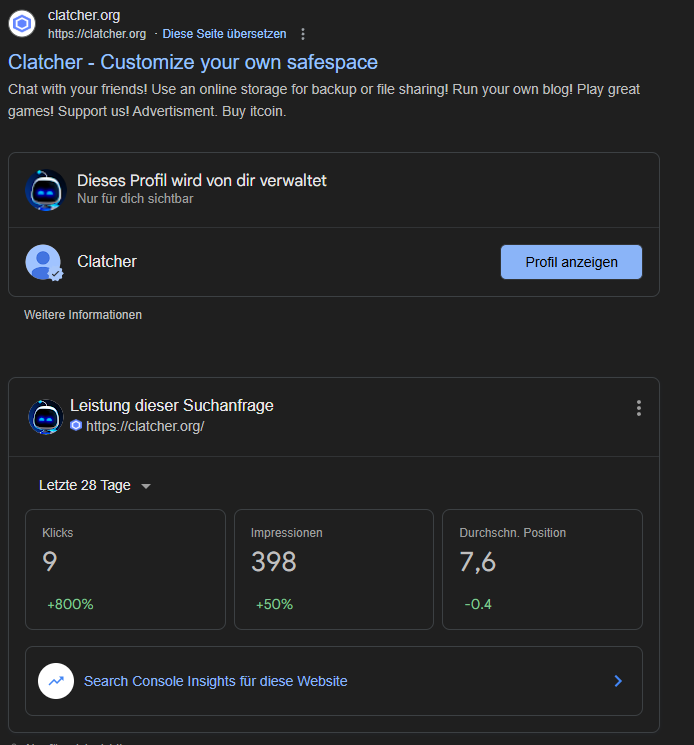Click the Diese Seite übersetzen link
The image size is (694, 745).
224,34
